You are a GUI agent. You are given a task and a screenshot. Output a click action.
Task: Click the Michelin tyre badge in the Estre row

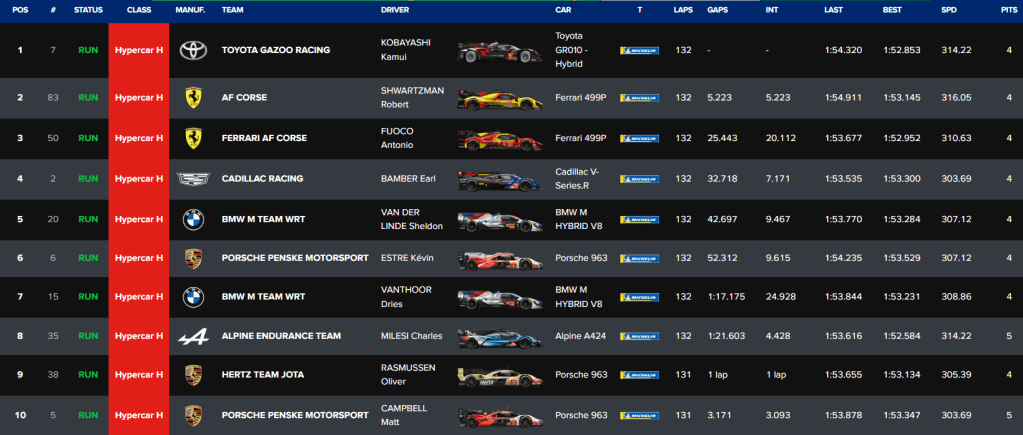(639, 258)
